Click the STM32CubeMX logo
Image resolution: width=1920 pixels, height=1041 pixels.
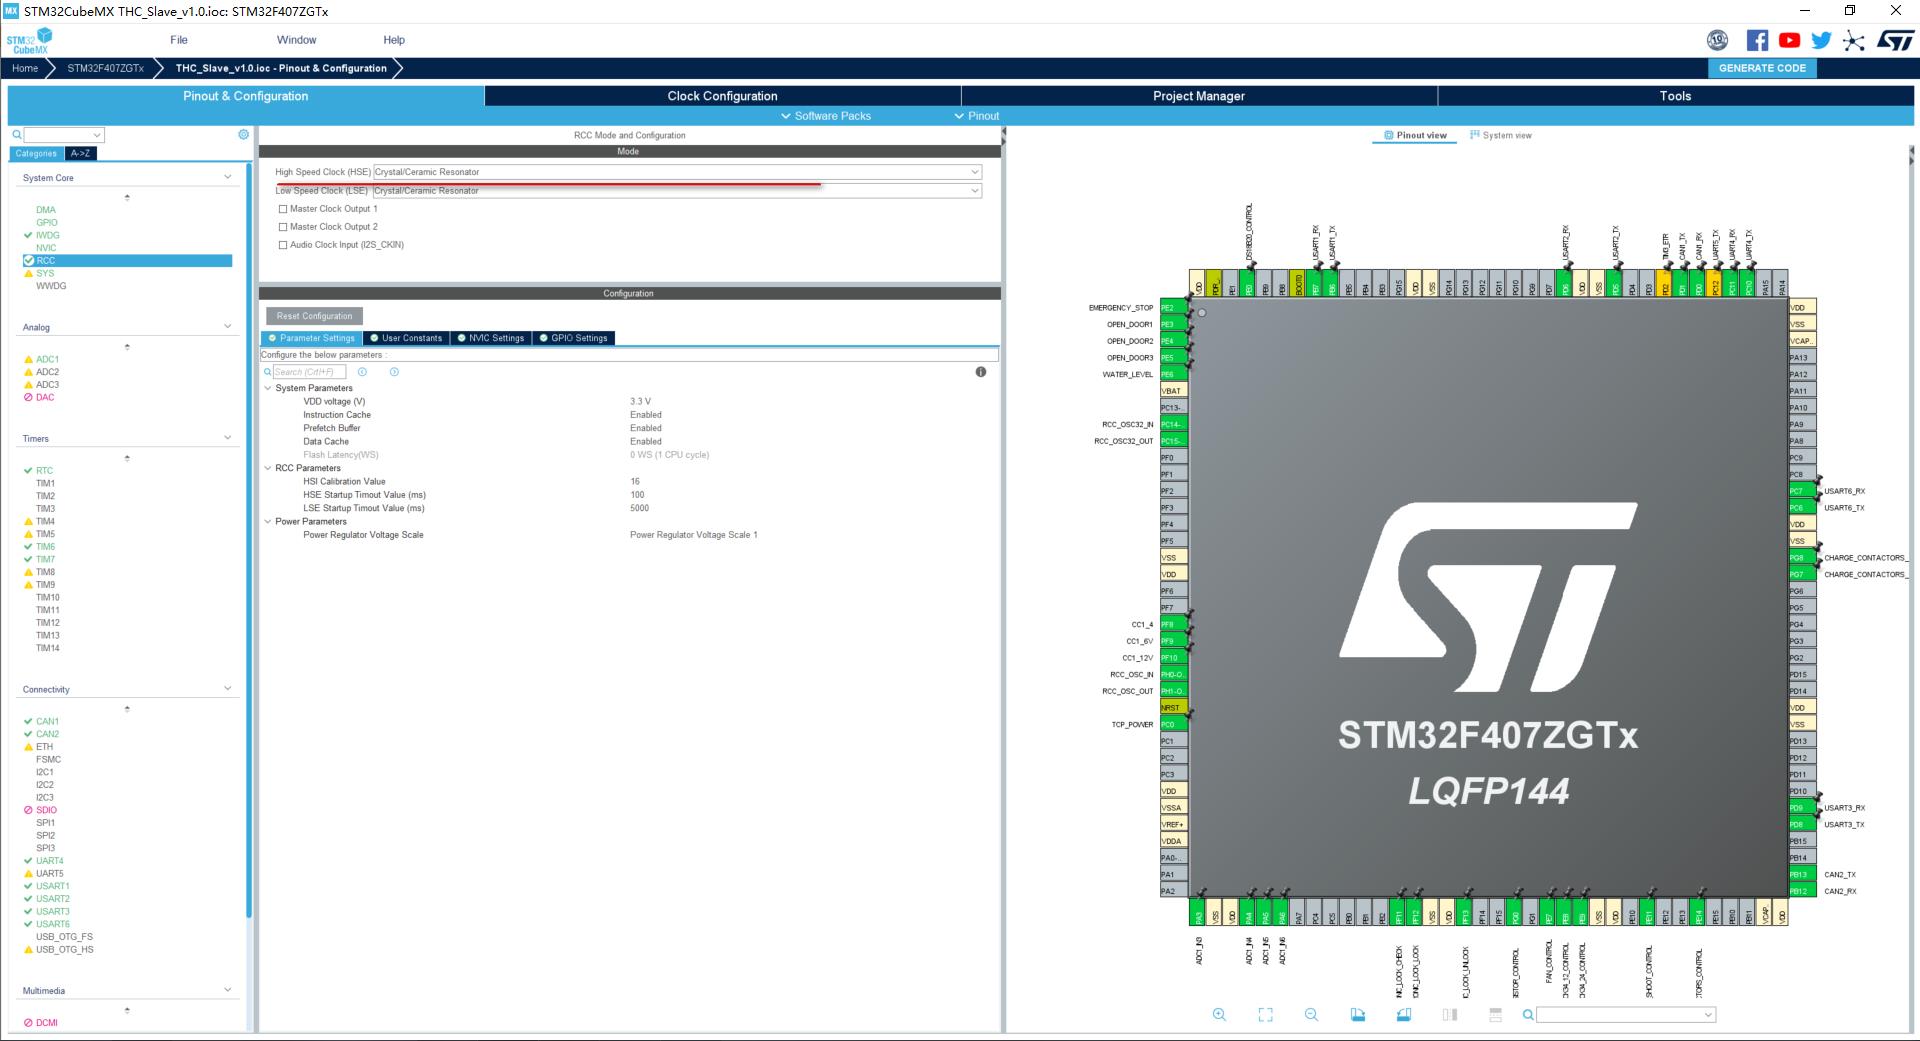click(29, 41)
